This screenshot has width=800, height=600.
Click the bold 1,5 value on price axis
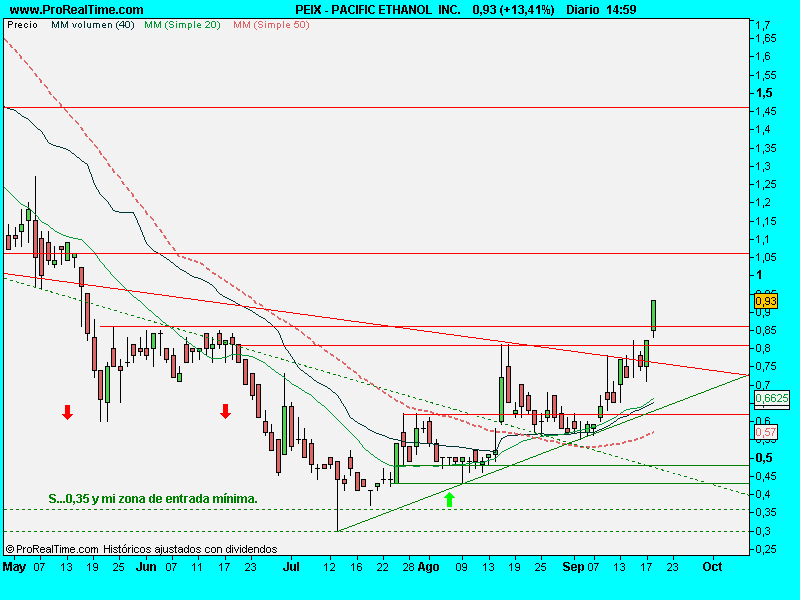pyautogui.click(x=764, y=93)
